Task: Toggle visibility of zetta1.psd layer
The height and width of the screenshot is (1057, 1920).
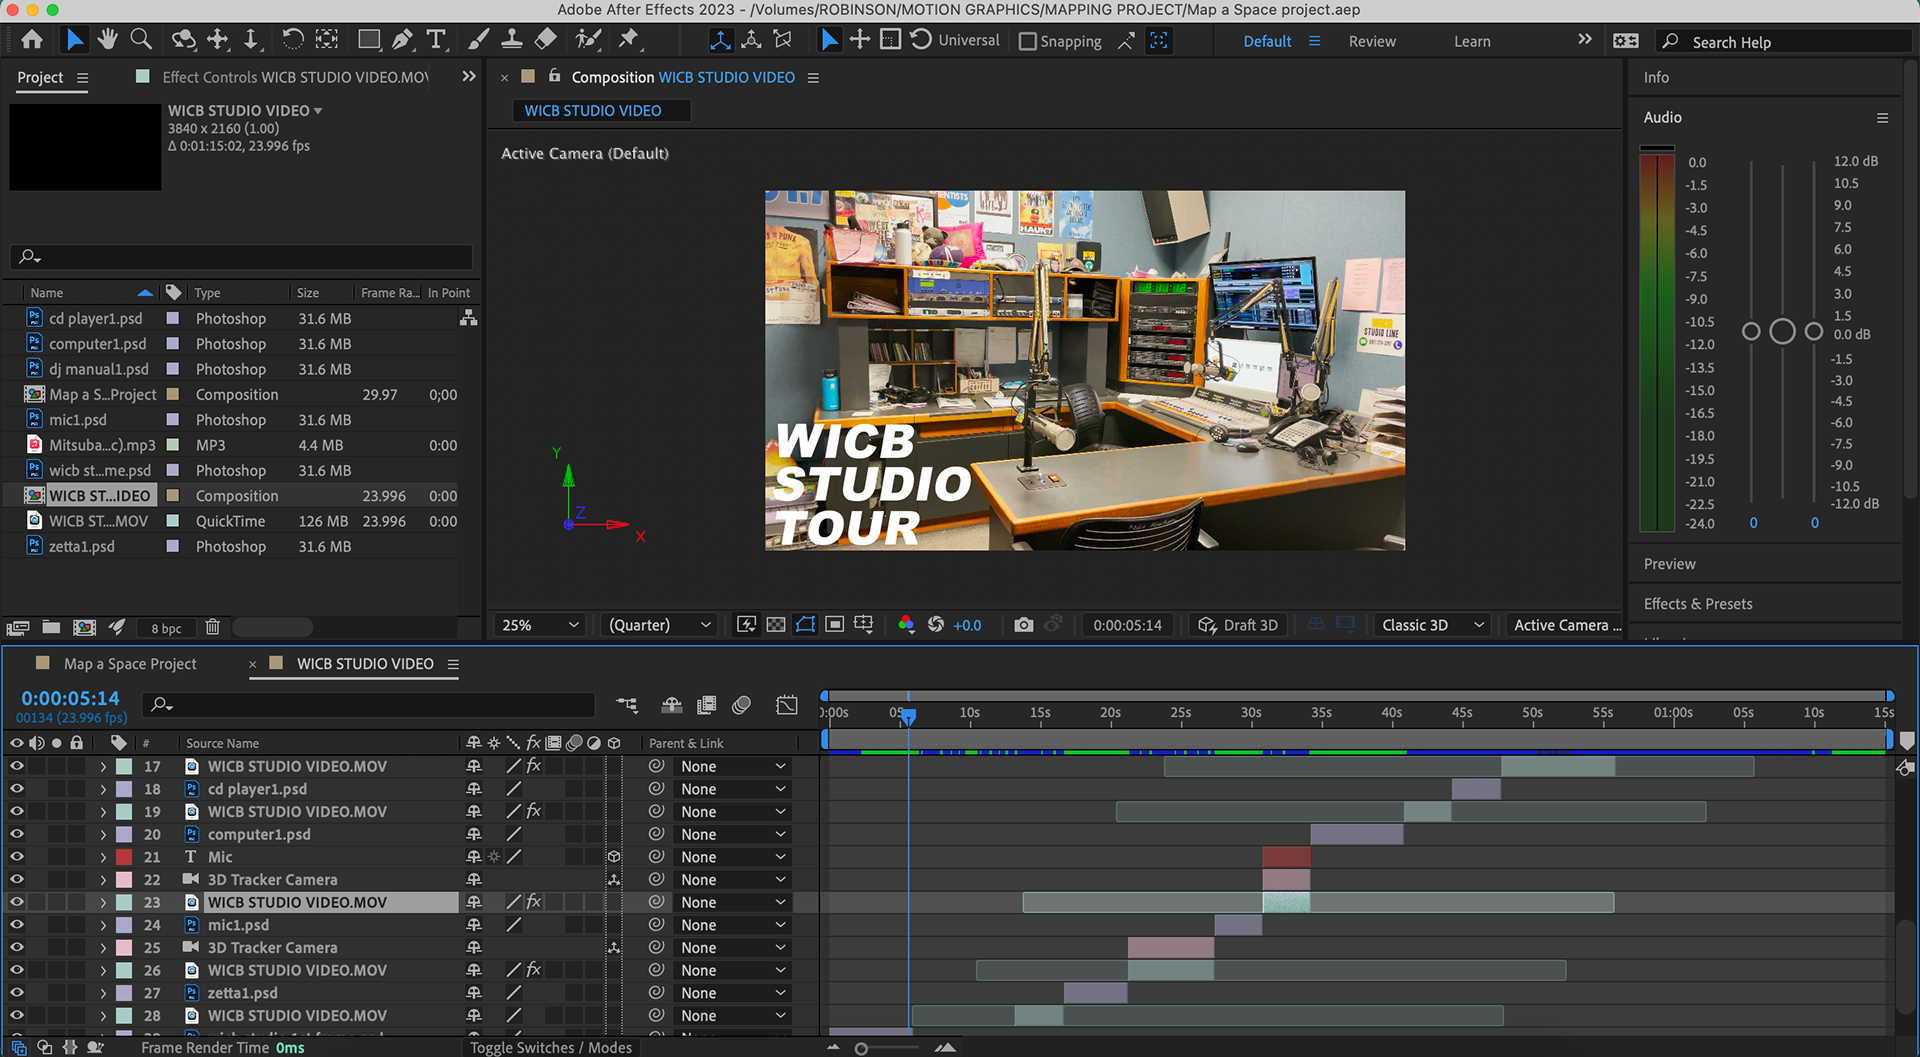Action: (x=17, y=993)
